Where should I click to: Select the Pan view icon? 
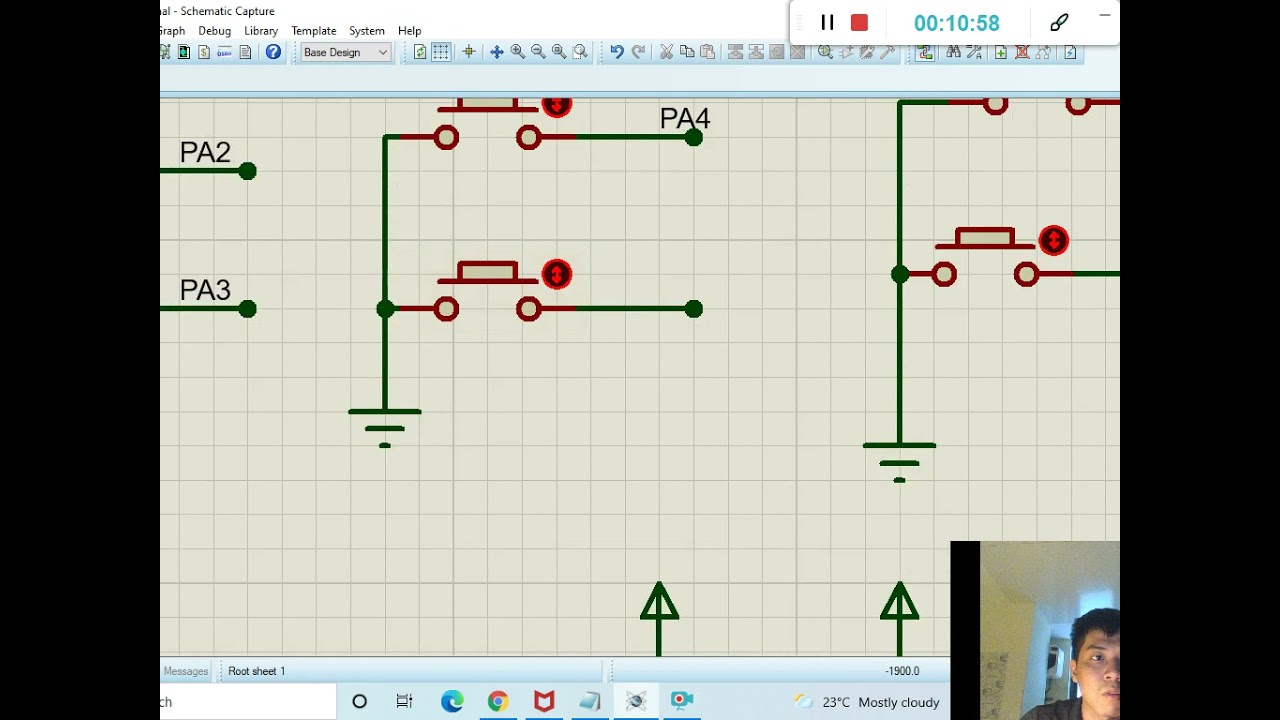[497, 52]
